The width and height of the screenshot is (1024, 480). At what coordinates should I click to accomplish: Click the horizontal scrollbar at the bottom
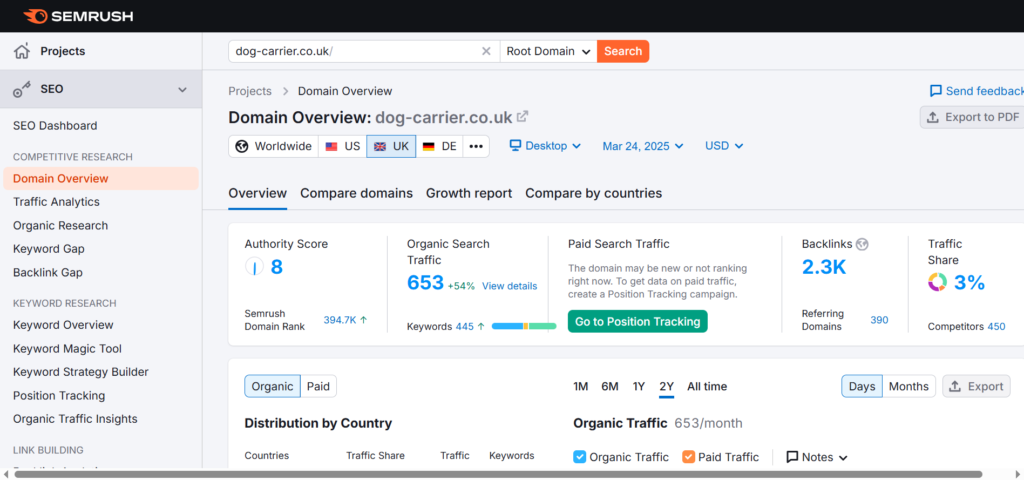coord(498,474)
